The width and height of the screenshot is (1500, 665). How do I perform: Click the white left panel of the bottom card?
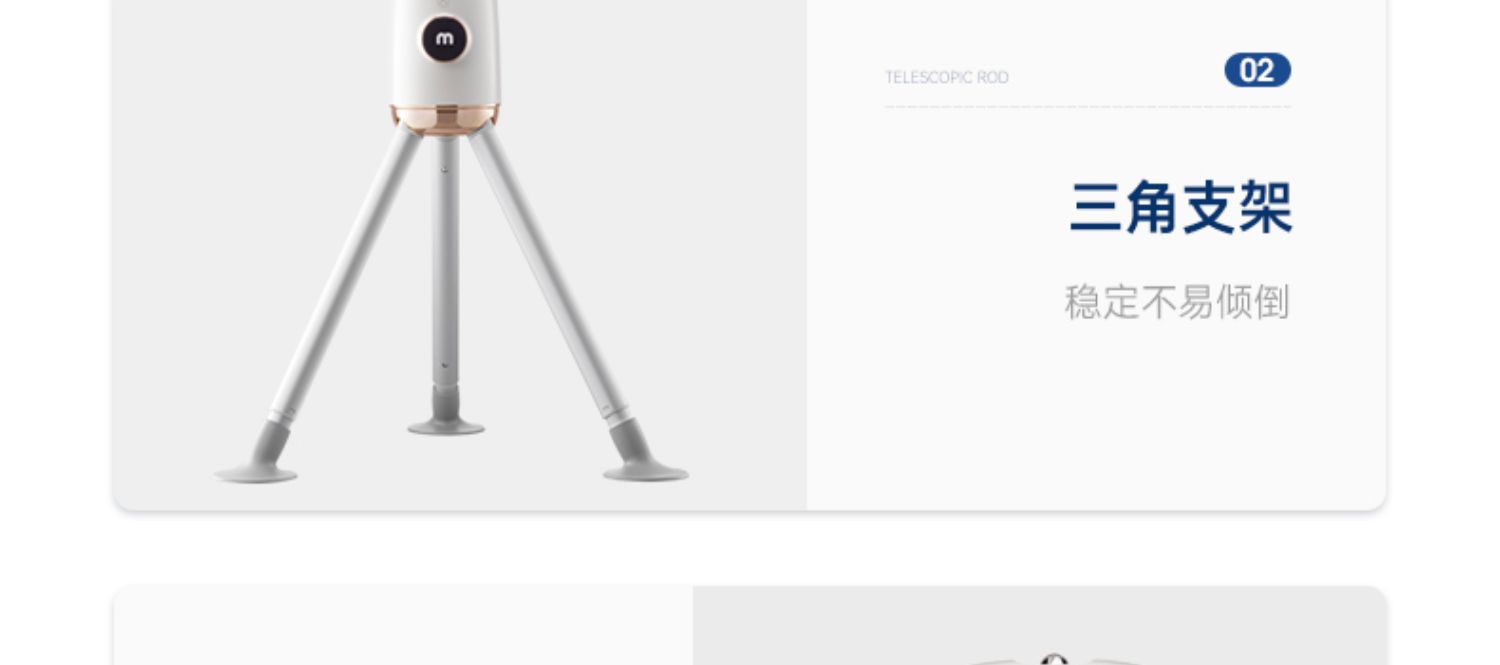[x=403, y=626]
